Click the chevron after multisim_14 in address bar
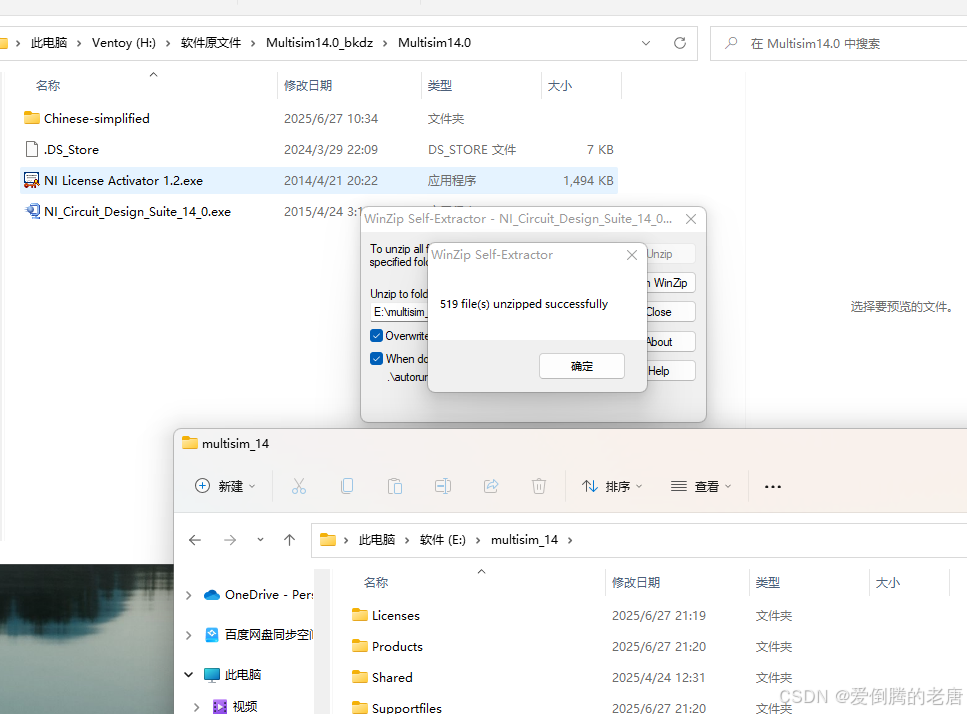967x714 pixels. pyautogui.click(x=570, y=540)
